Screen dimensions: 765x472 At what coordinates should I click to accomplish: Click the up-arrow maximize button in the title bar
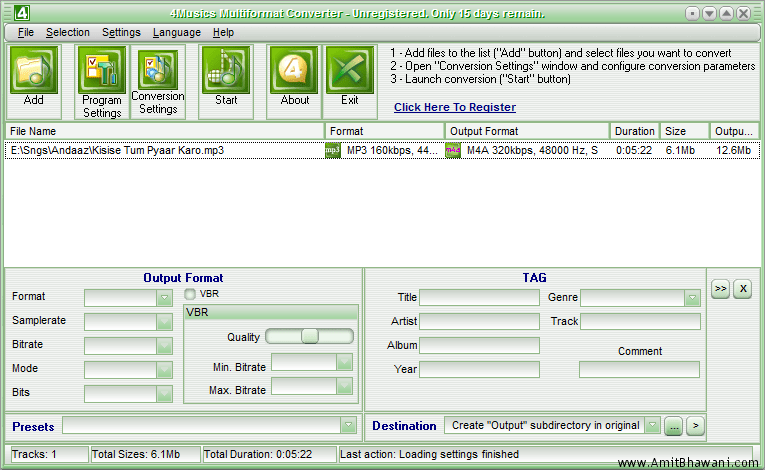tap(726, 14)
